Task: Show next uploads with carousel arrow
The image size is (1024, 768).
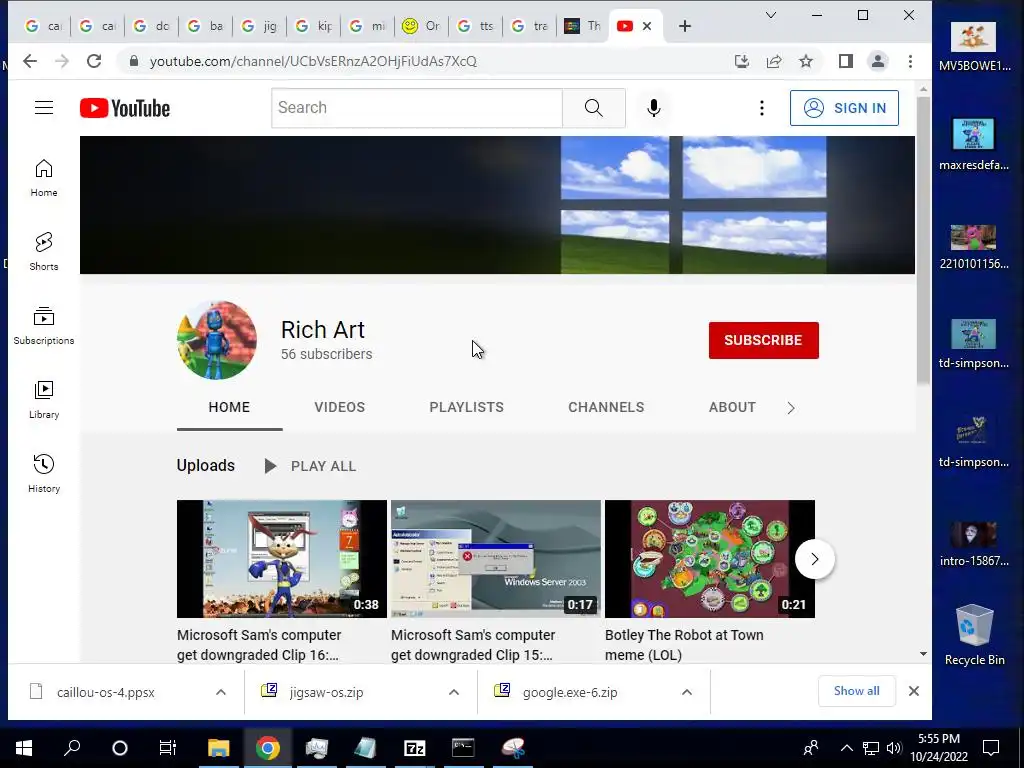Action: click(x=814, y=559)
